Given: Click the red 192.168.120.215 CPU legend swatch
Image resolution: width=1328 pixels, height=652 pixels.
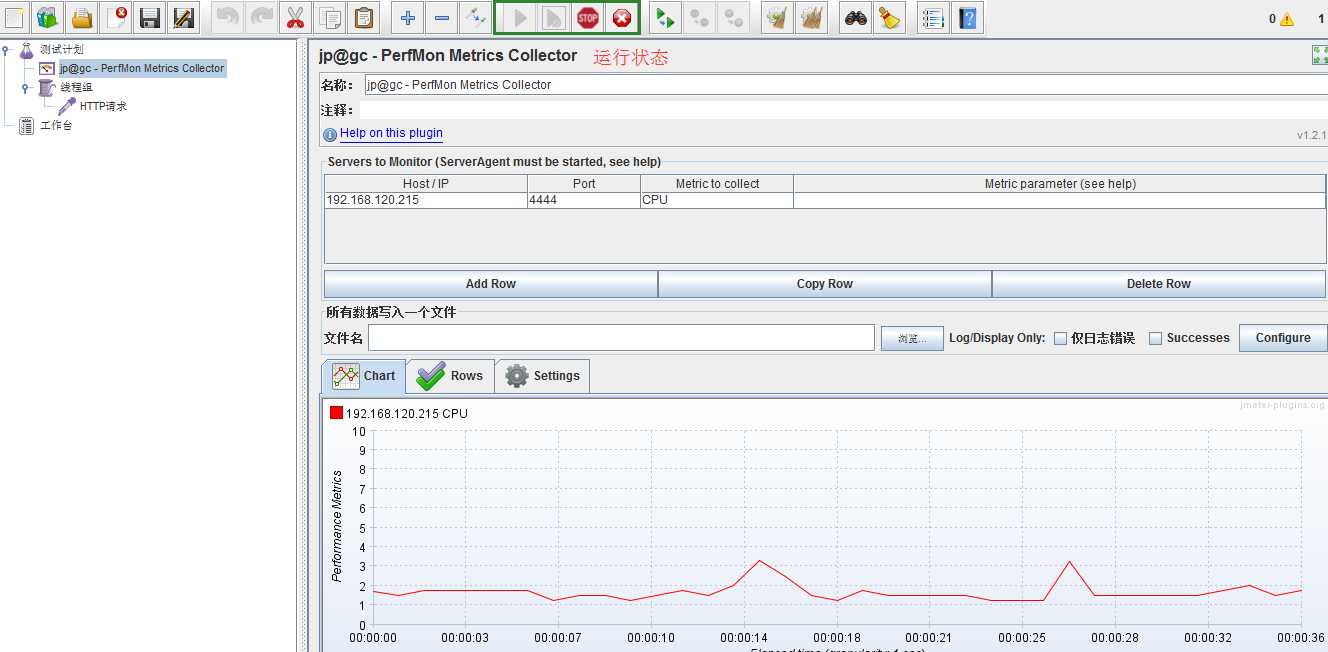Looking at the screenshot, I should pos(336,413).
